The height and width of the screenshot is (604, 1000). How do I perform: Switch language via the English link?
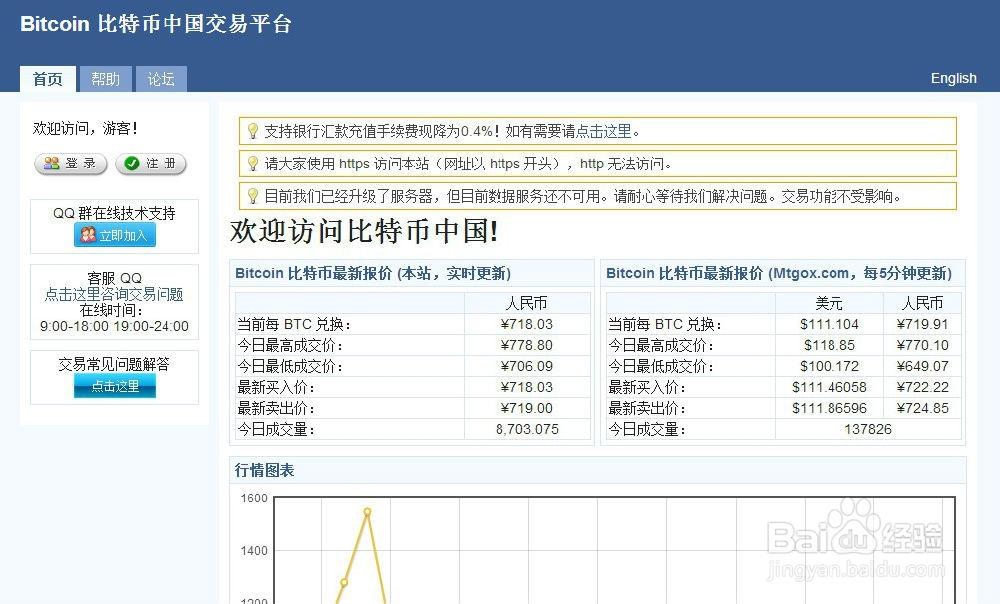click(x=953, y=78)
